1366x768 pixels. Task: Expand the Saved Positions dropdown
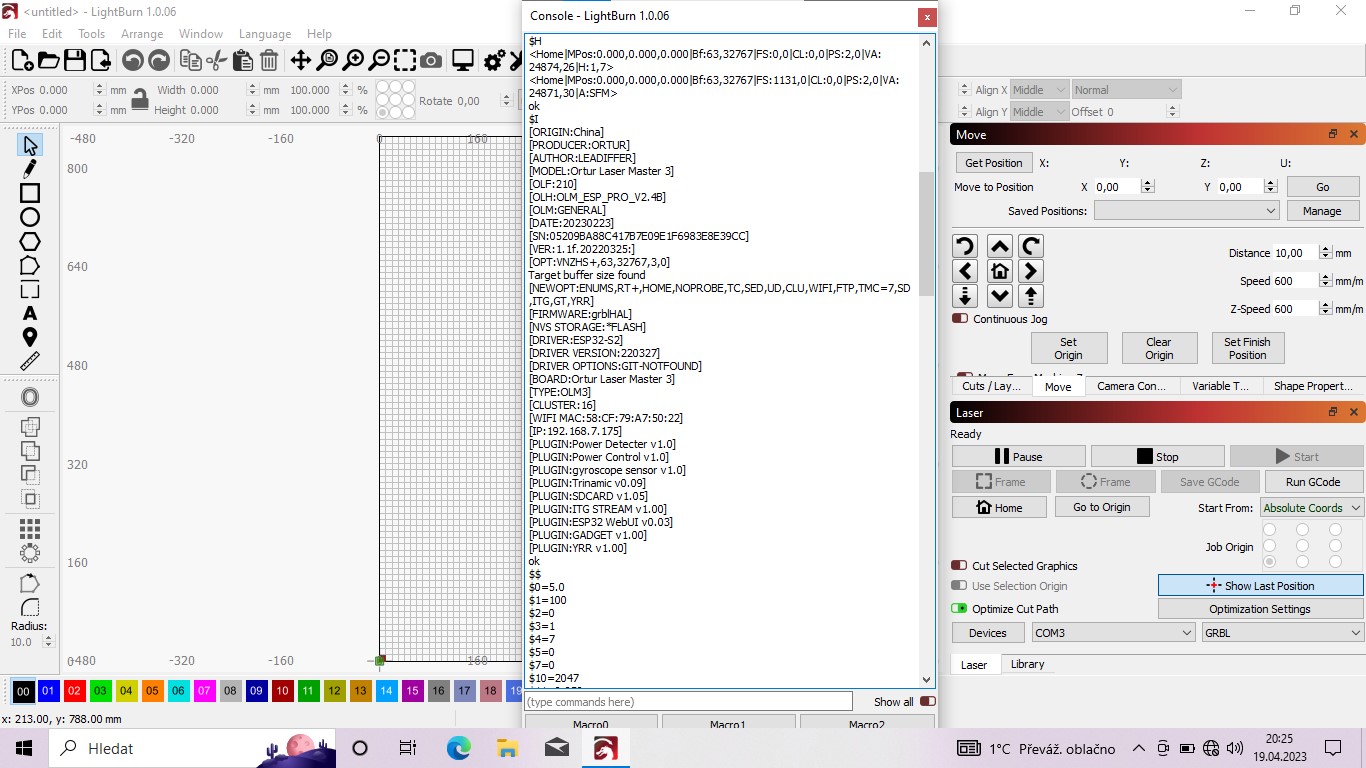tap(1186, 211)
